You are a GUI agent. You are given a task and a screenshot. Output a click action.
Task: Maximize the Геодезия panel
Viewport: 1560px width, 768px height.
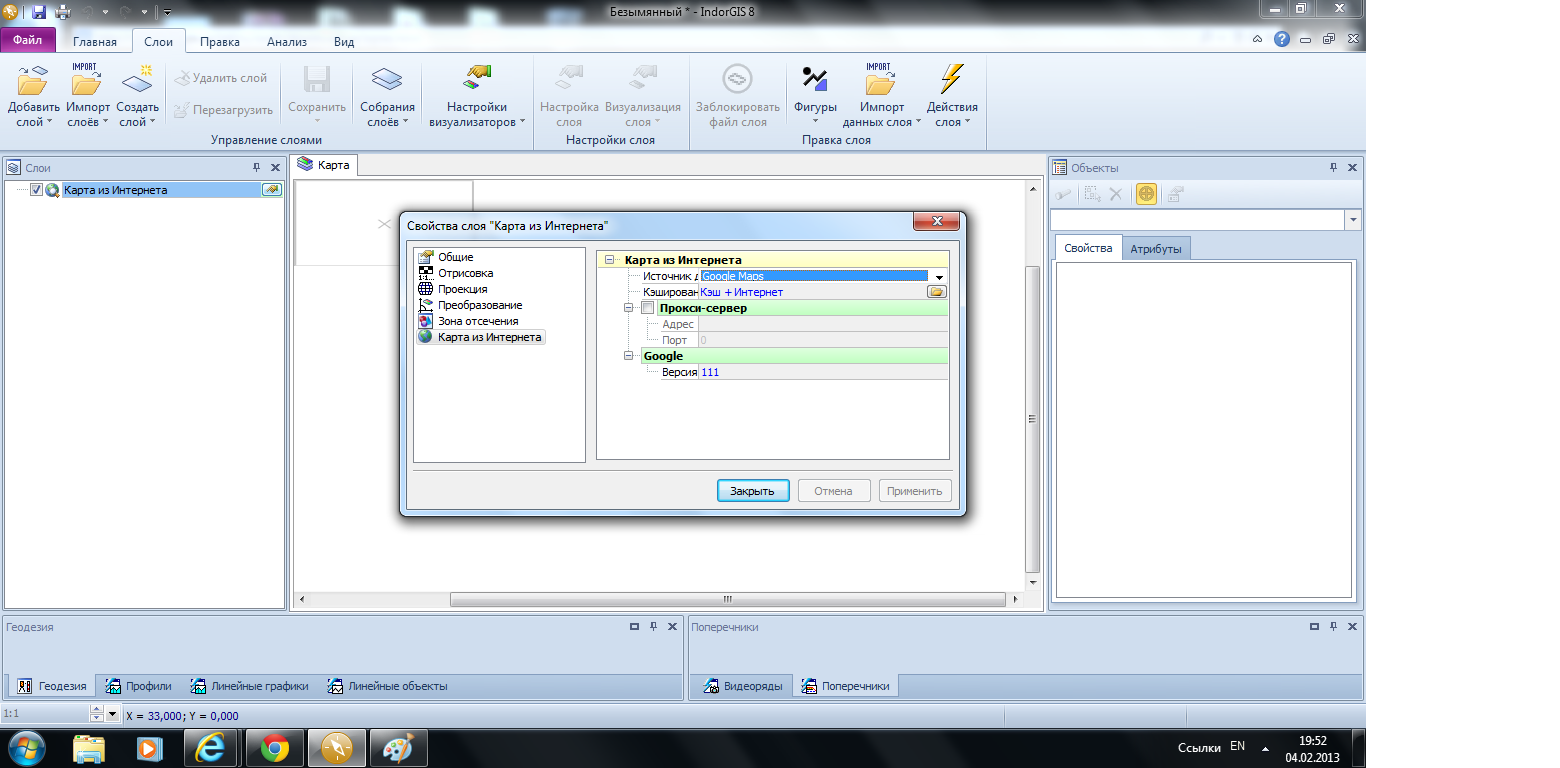(634, 627)
